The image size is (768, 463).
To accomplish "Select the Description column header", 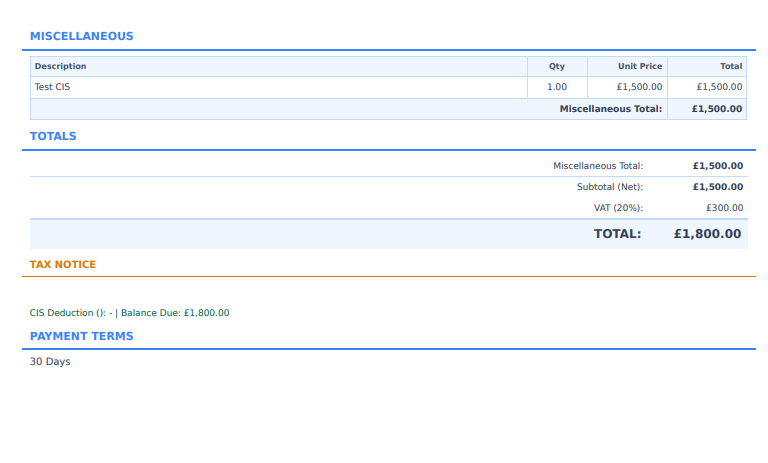I will [x=279, y=66].
